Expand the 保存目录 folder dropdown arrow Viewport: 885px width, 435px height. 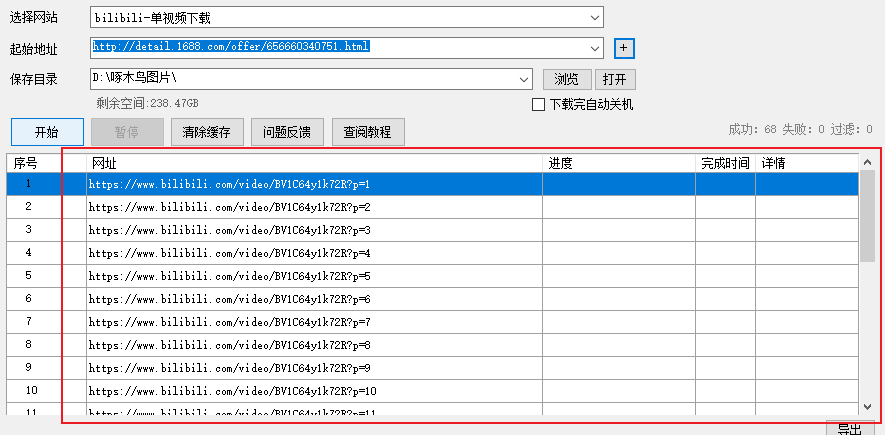524,80
